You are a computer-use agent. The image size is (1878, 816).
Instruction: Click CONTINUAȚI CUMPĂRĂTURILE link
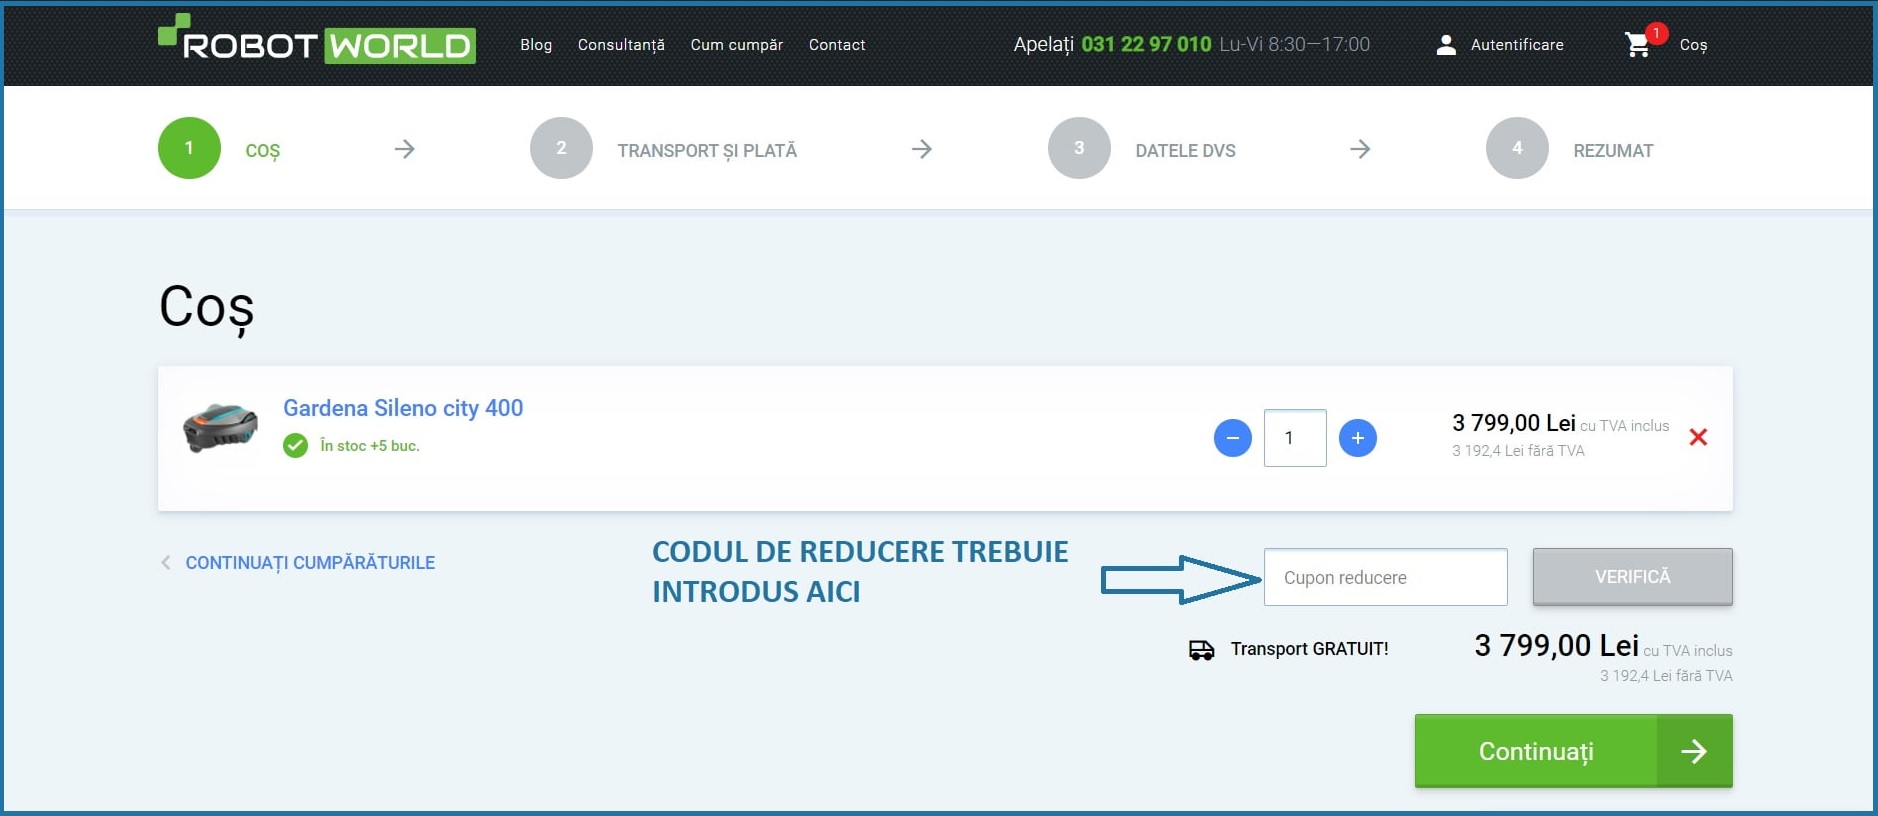pos(310,563)
